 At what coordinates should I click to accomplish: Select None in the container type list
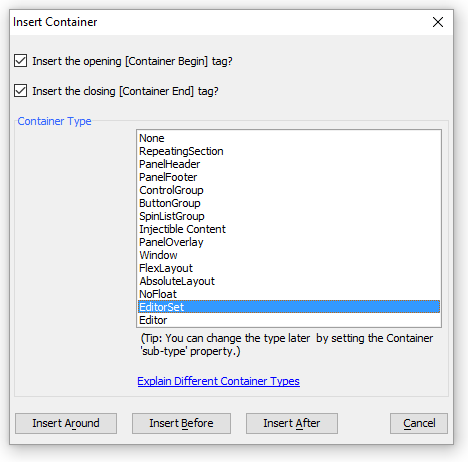(289, 138)
